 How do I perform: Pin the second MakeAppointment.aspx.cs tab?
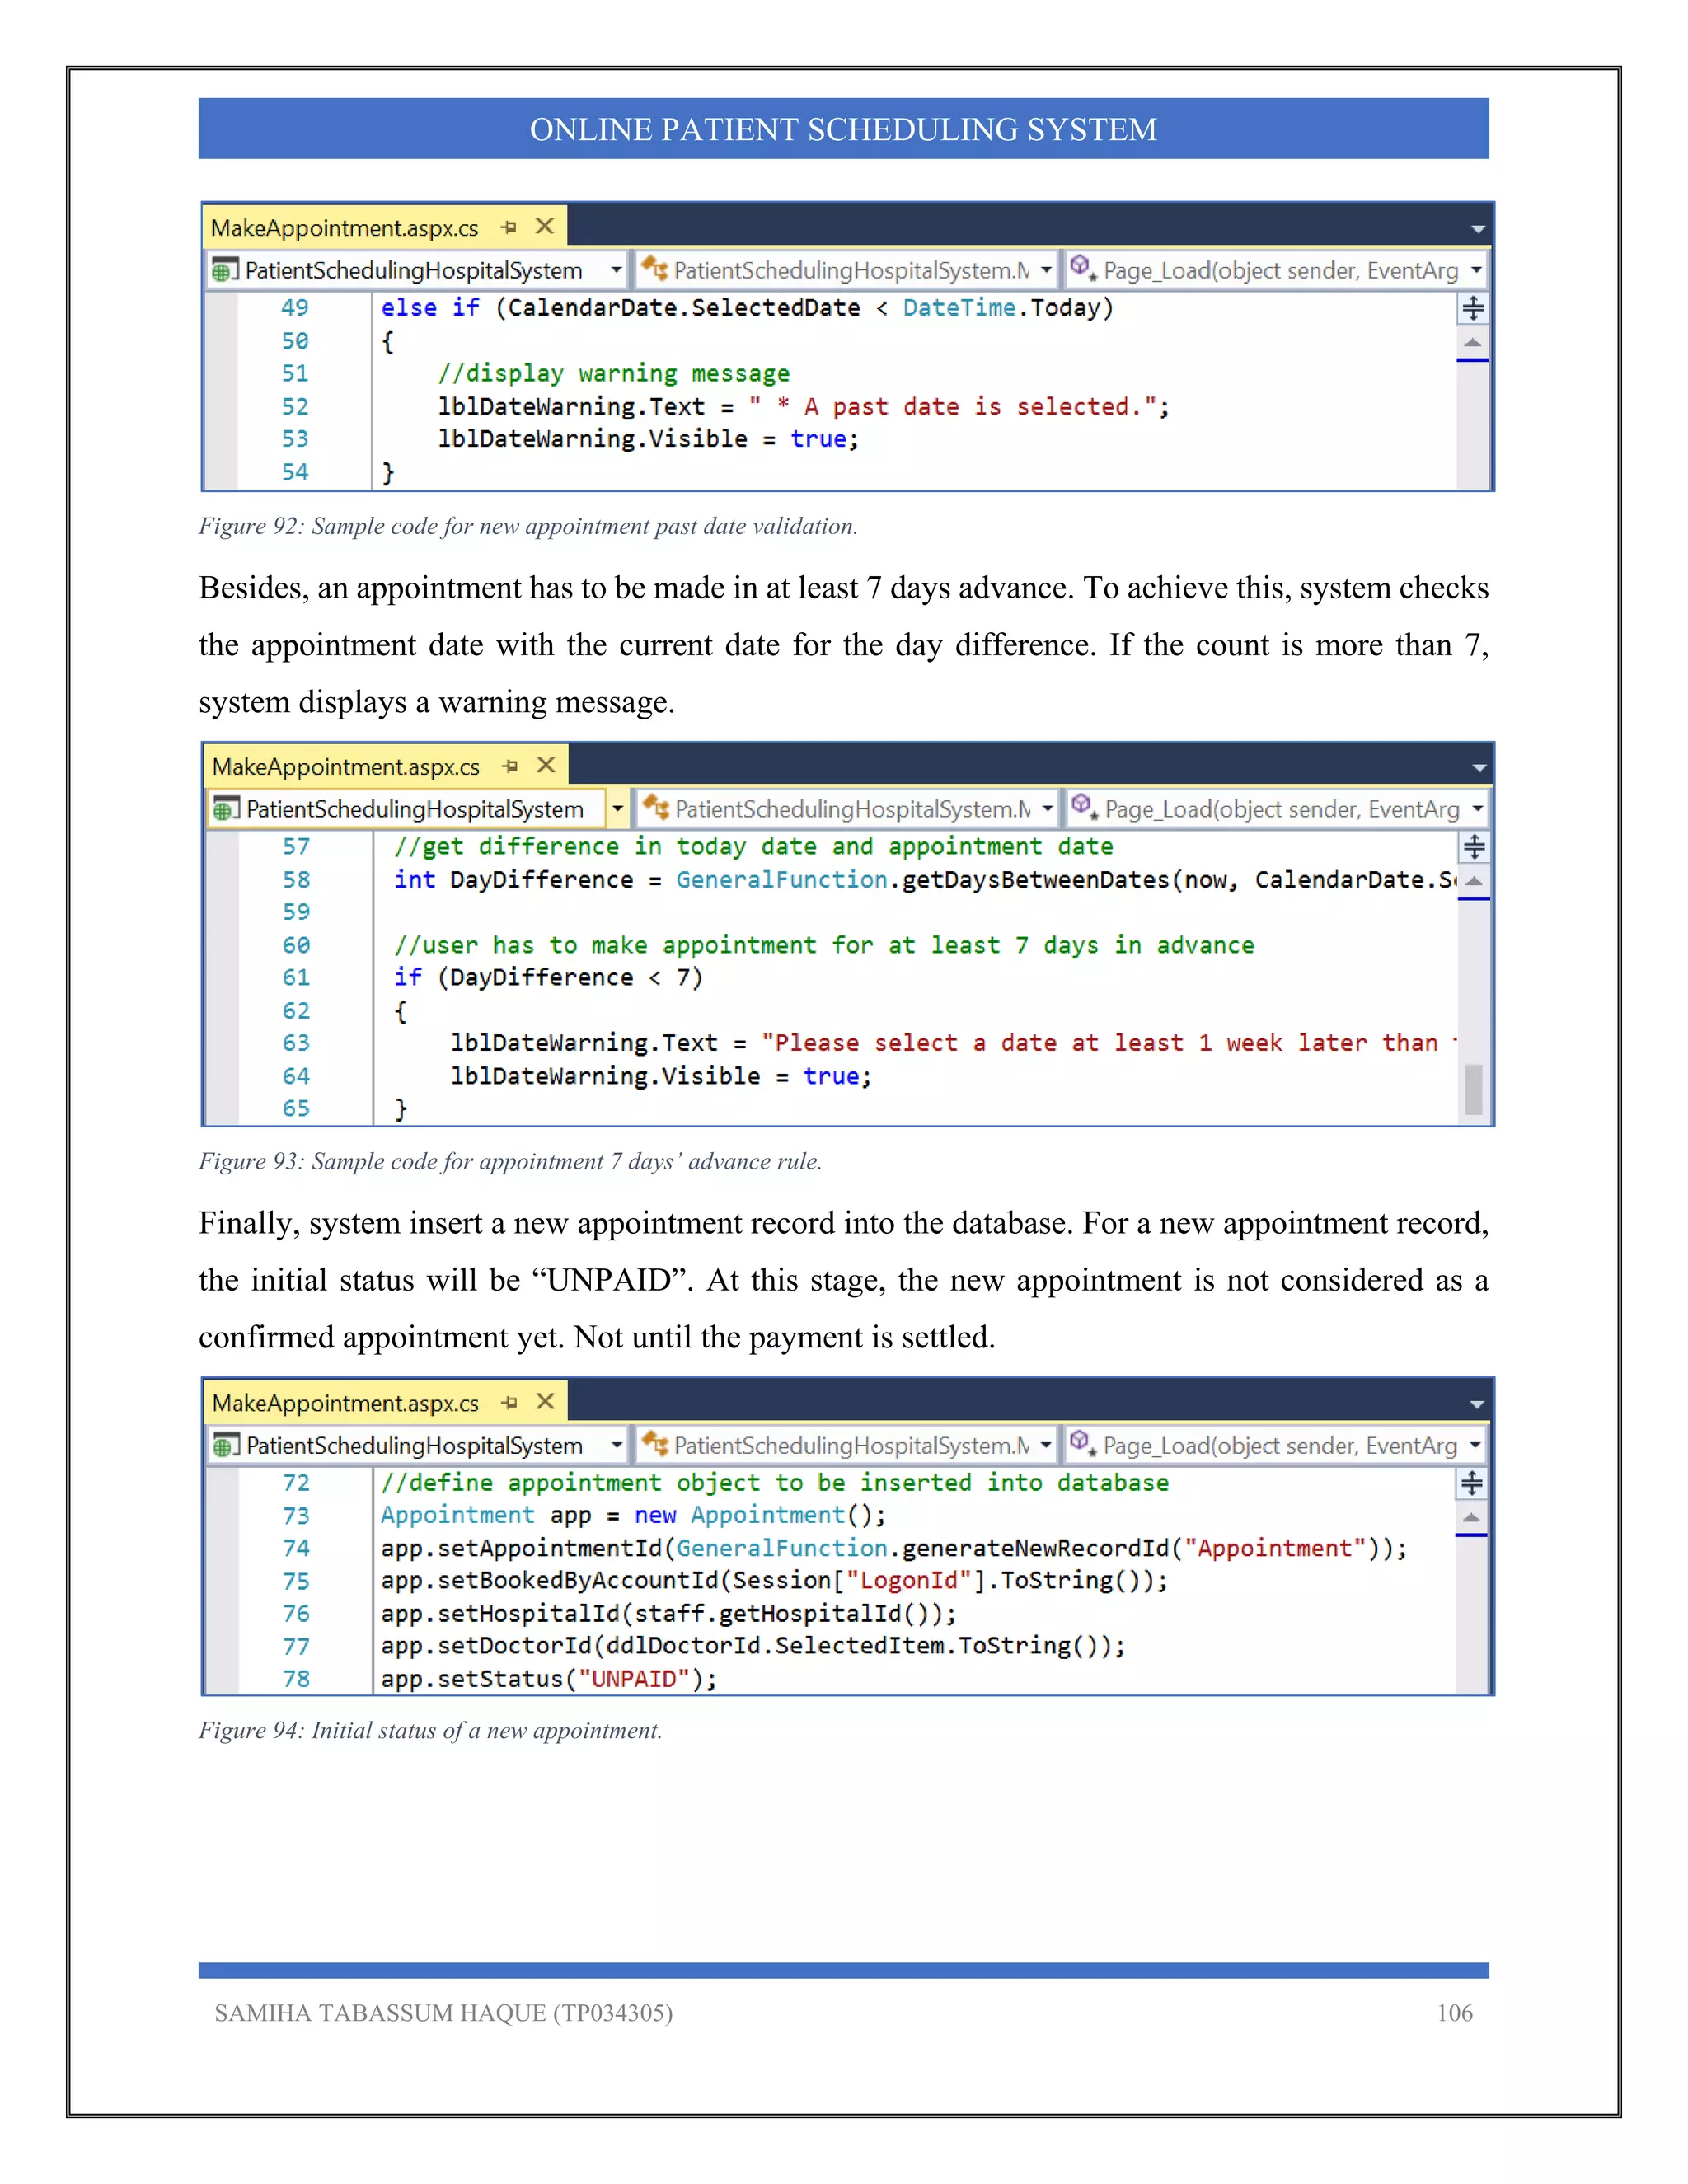tap(510, 766)
